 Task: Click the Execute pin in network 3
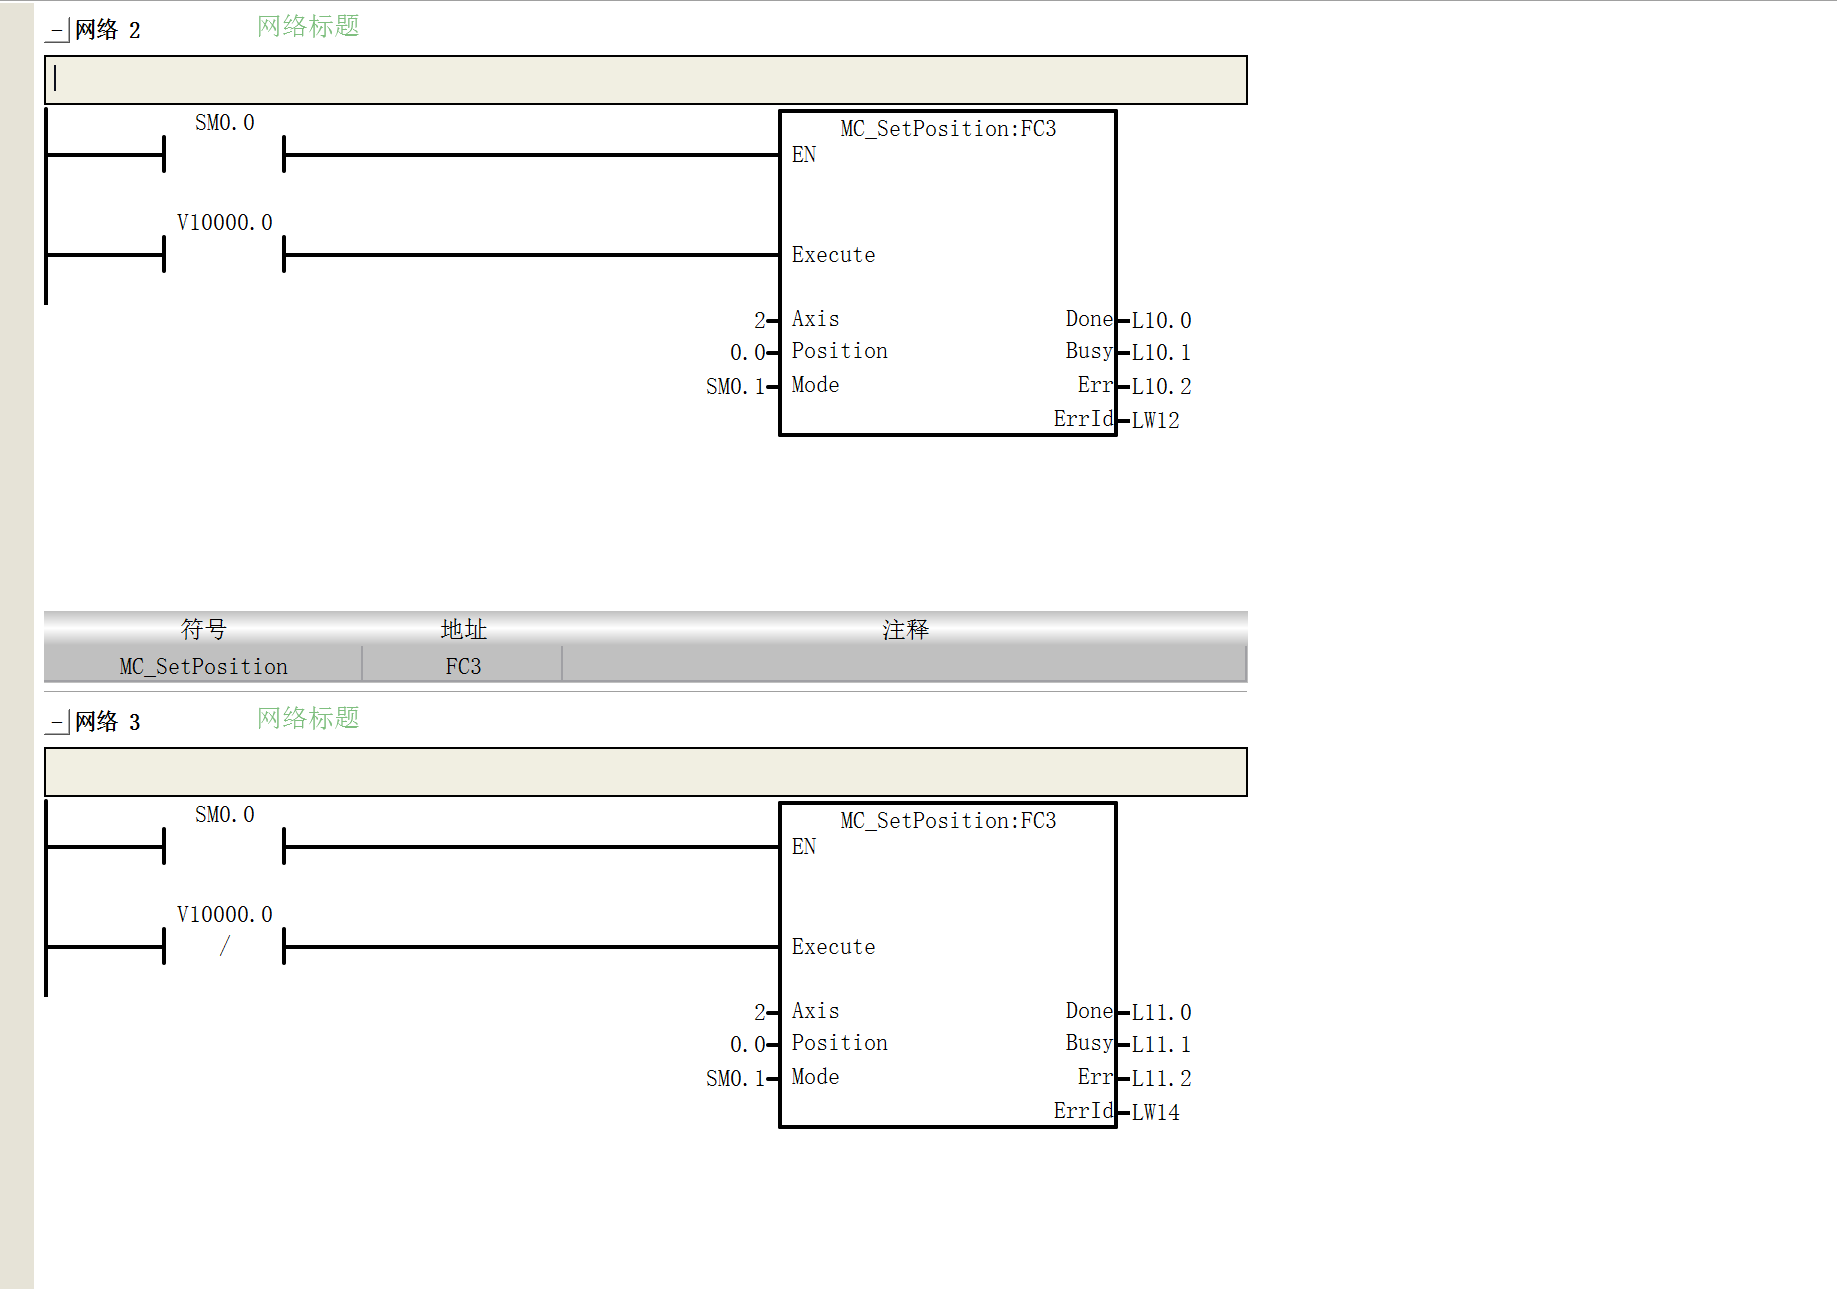[833, 947]
